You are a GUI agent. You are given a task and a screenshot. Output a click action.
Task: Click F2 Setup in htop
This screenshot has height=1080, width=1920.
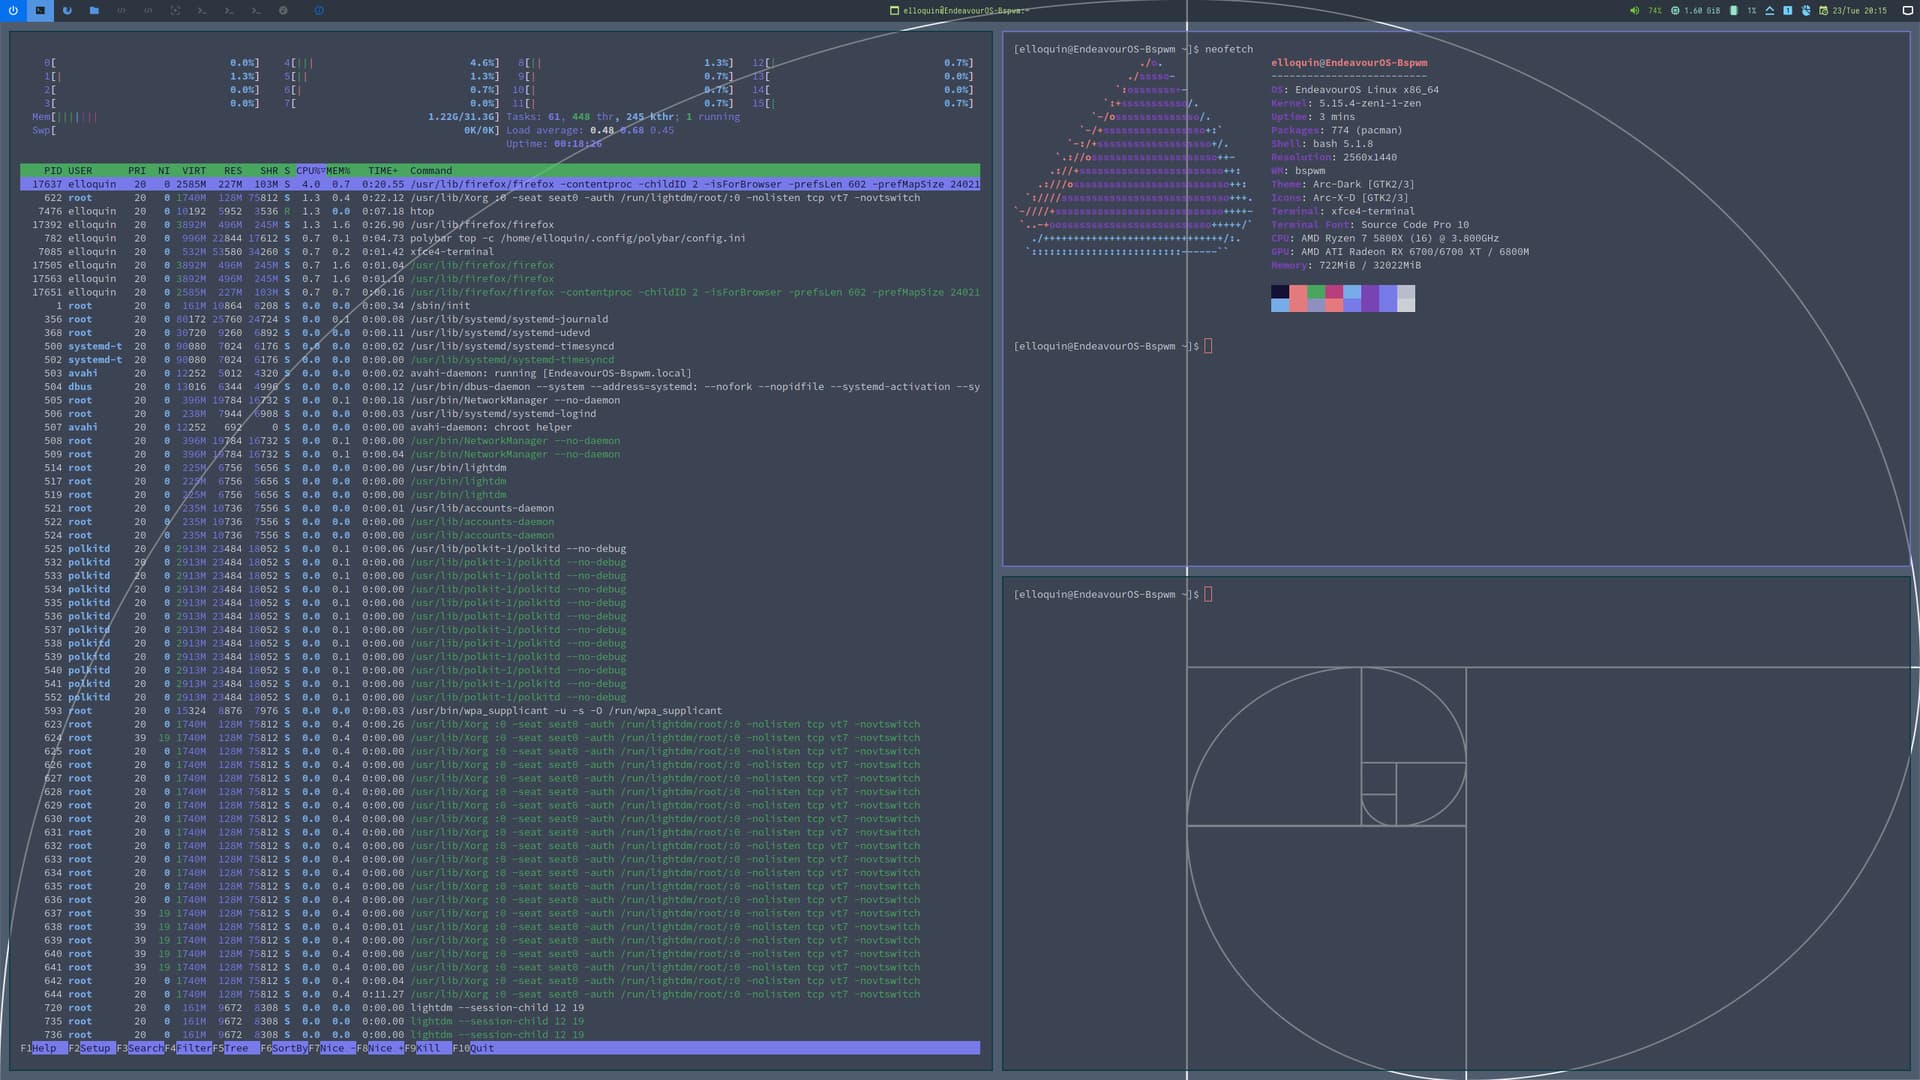(x=90, y=1048)
